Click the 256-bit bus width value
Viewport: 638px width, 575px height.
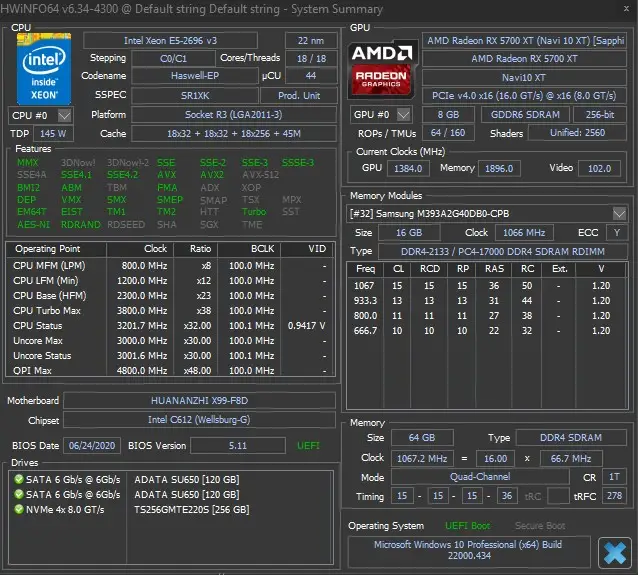[x=600, y=115]
